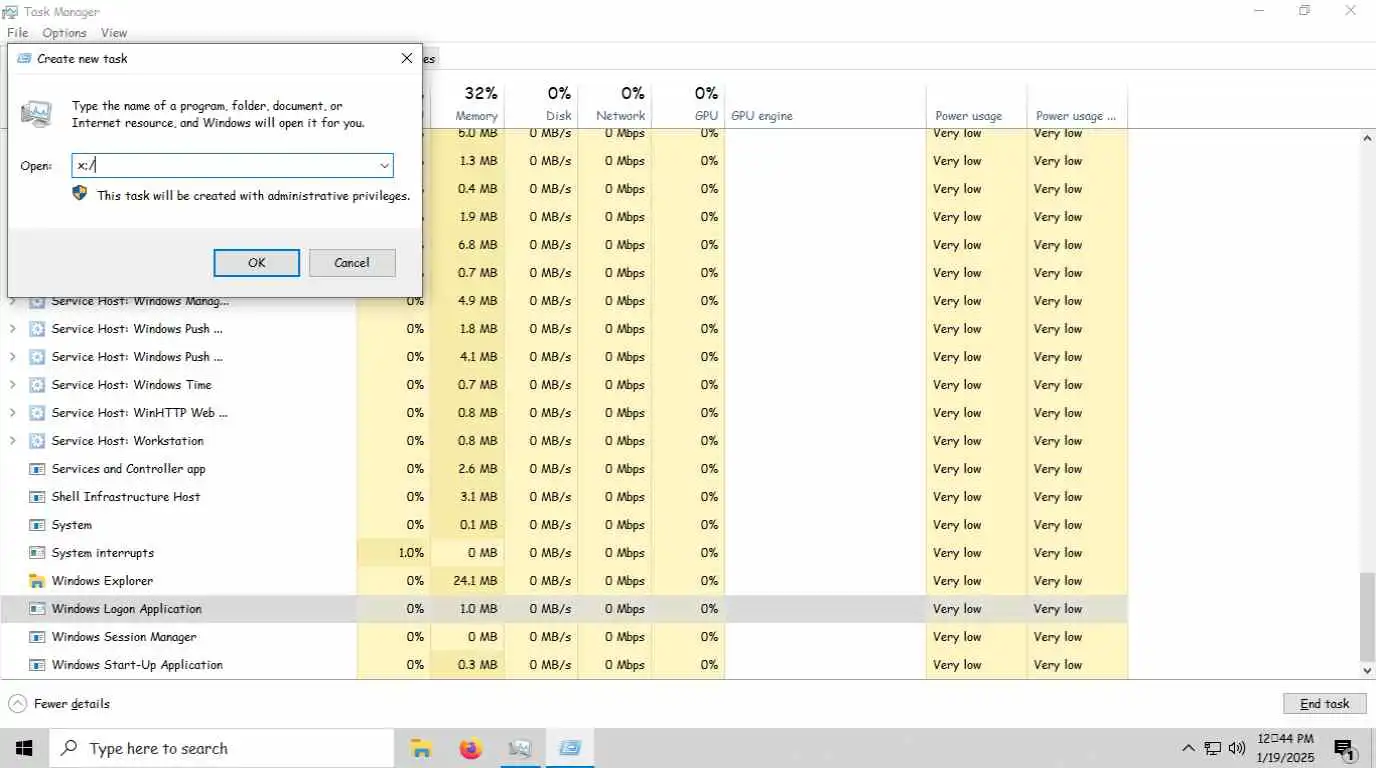
Task: Click the Windows Explorer folder icon in process list
Action: [x=37, y=581]
